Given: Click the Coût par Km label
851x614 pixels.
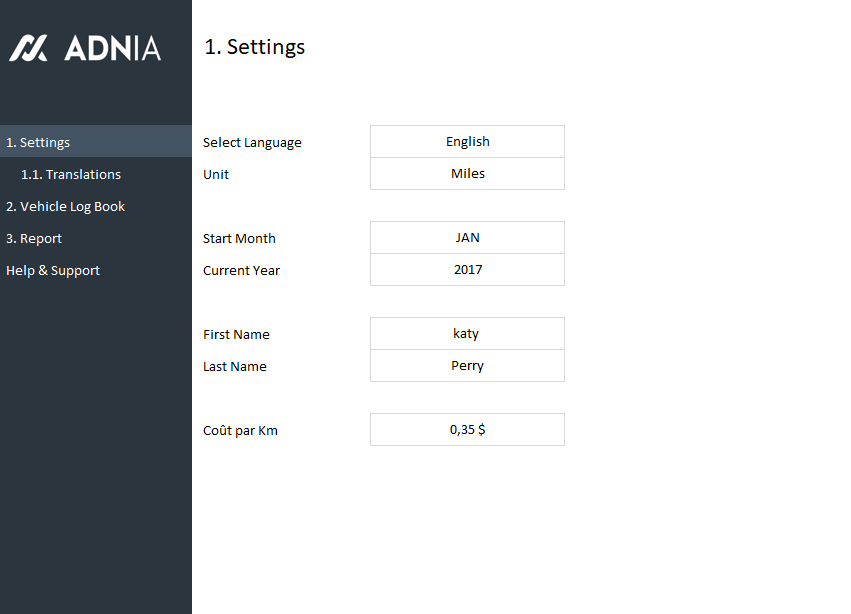Looking at the screenshot, I should coord(240,430).
